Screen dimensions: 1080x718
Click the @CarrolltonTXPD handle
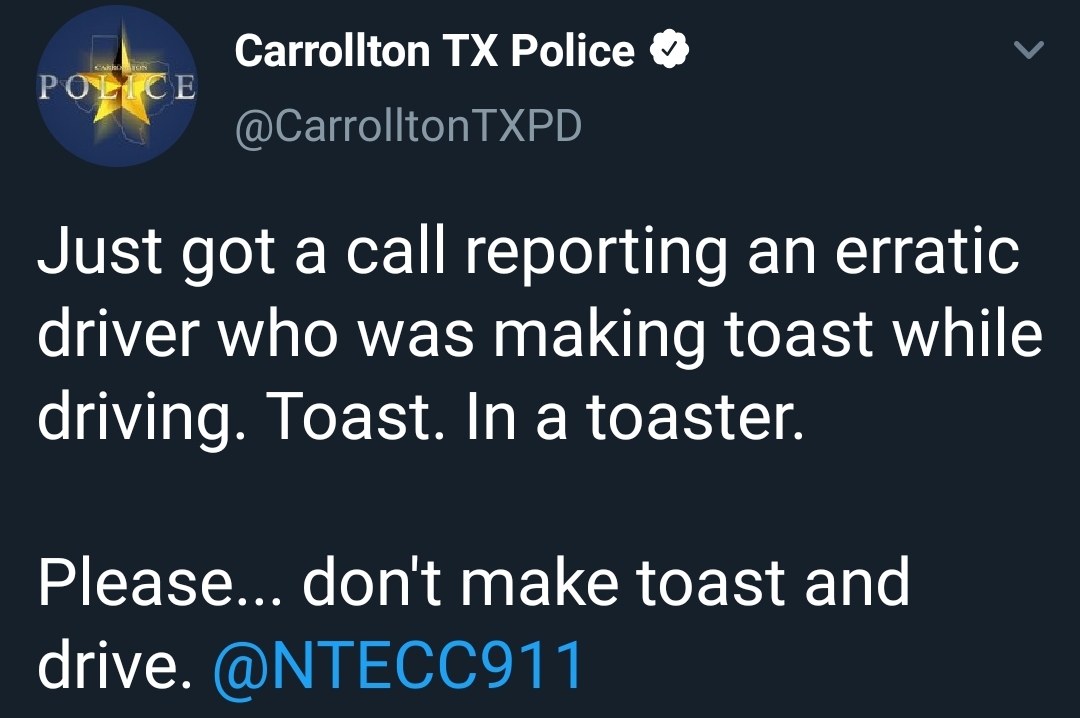407,127
